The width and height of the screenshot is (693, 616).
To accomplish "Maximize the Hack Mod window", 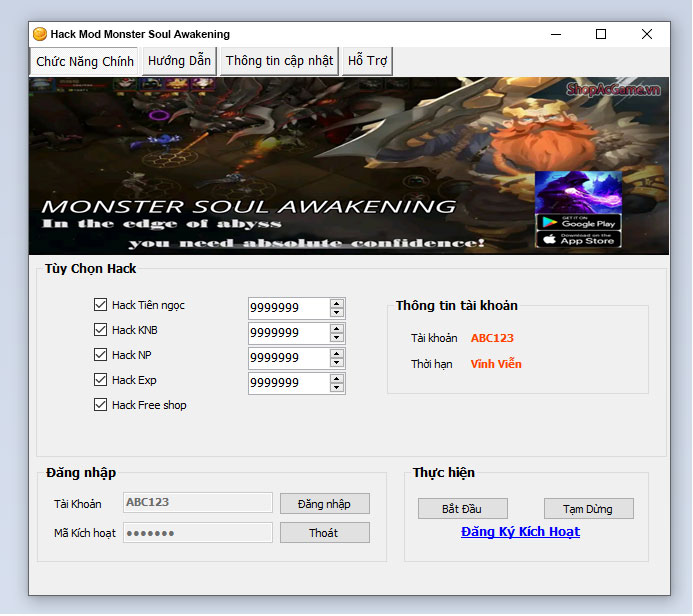I will point(601,34).
